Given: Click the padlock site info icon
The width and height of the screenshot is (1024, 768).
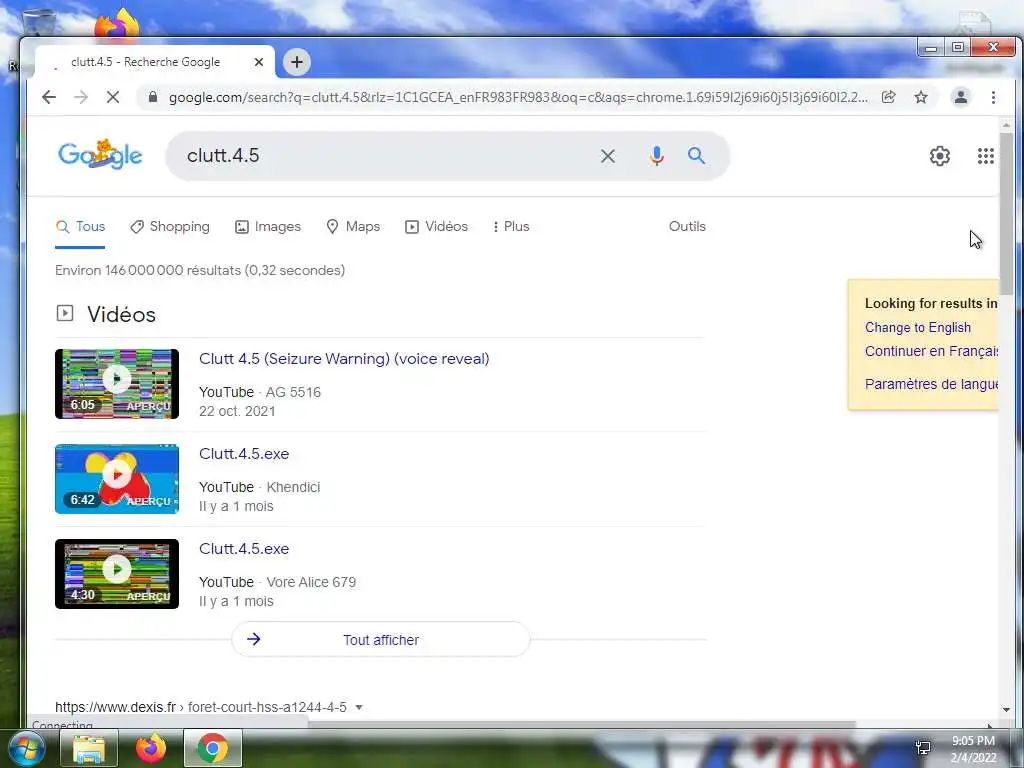Looking at the screenshot, I should pos(153,97).
